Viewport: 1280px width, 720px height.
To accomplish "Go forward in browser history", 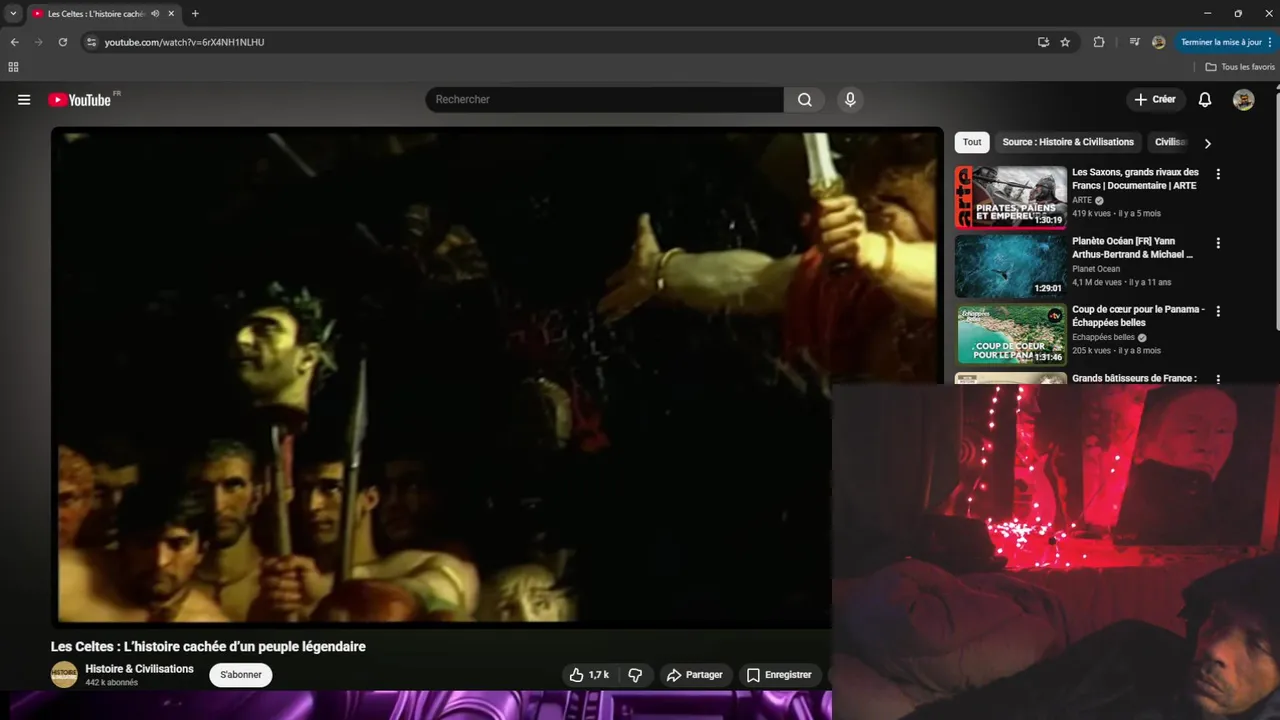I will coord(38,42).
